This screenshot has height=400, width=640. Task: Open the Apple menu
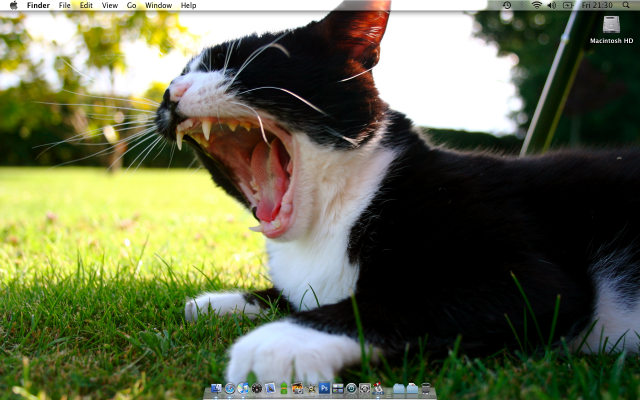tap(13, 5)
